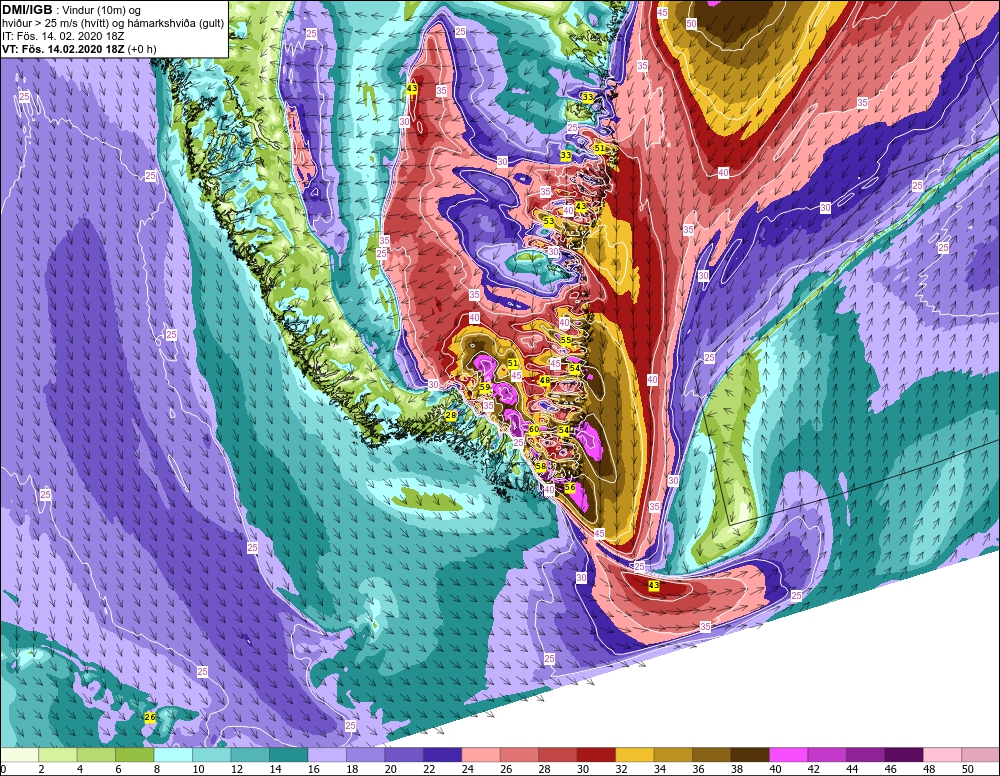This screenshot has width=1000, height=776.
Task: Click the legend scale value 0
Action: coord(3,769)
